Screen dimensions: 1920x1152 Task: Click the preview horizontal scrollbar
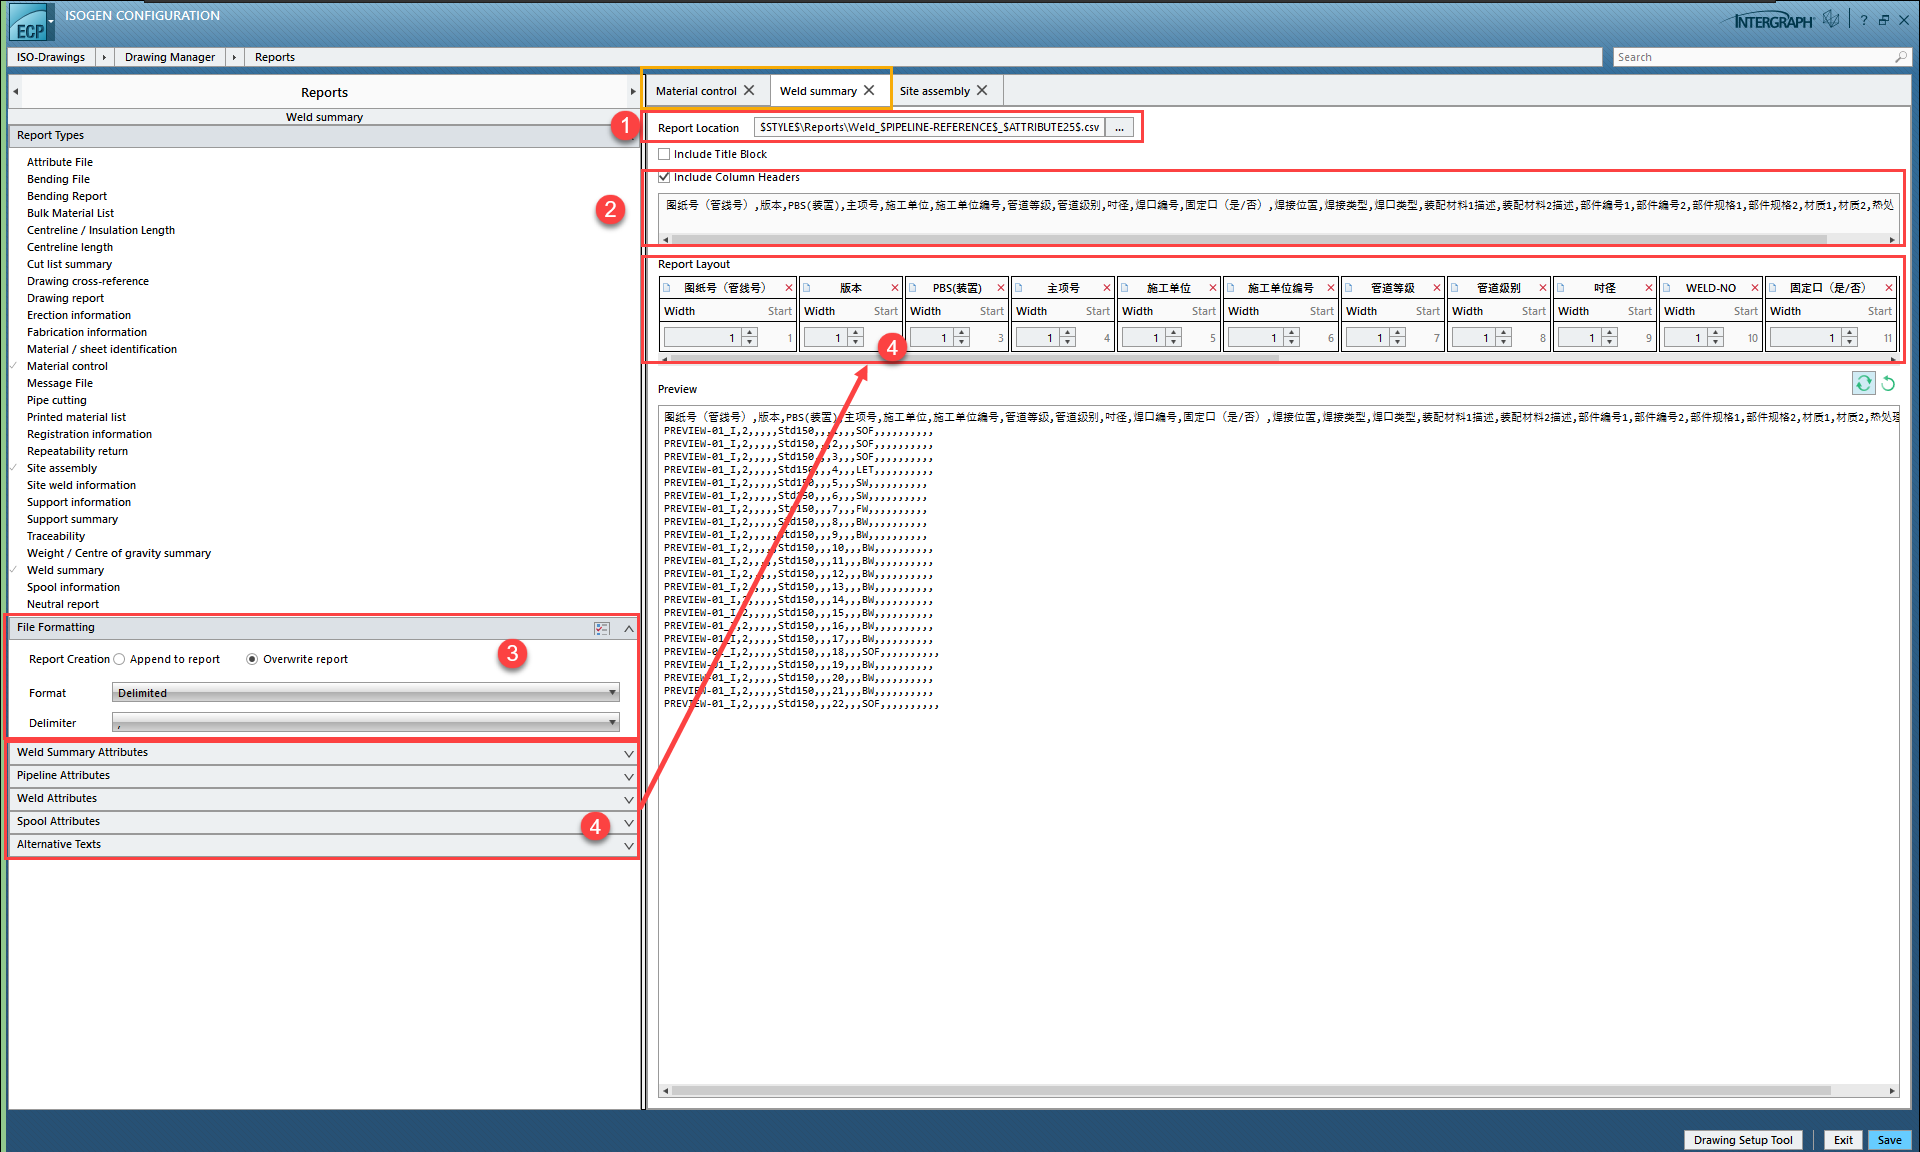[1250, 1091]
